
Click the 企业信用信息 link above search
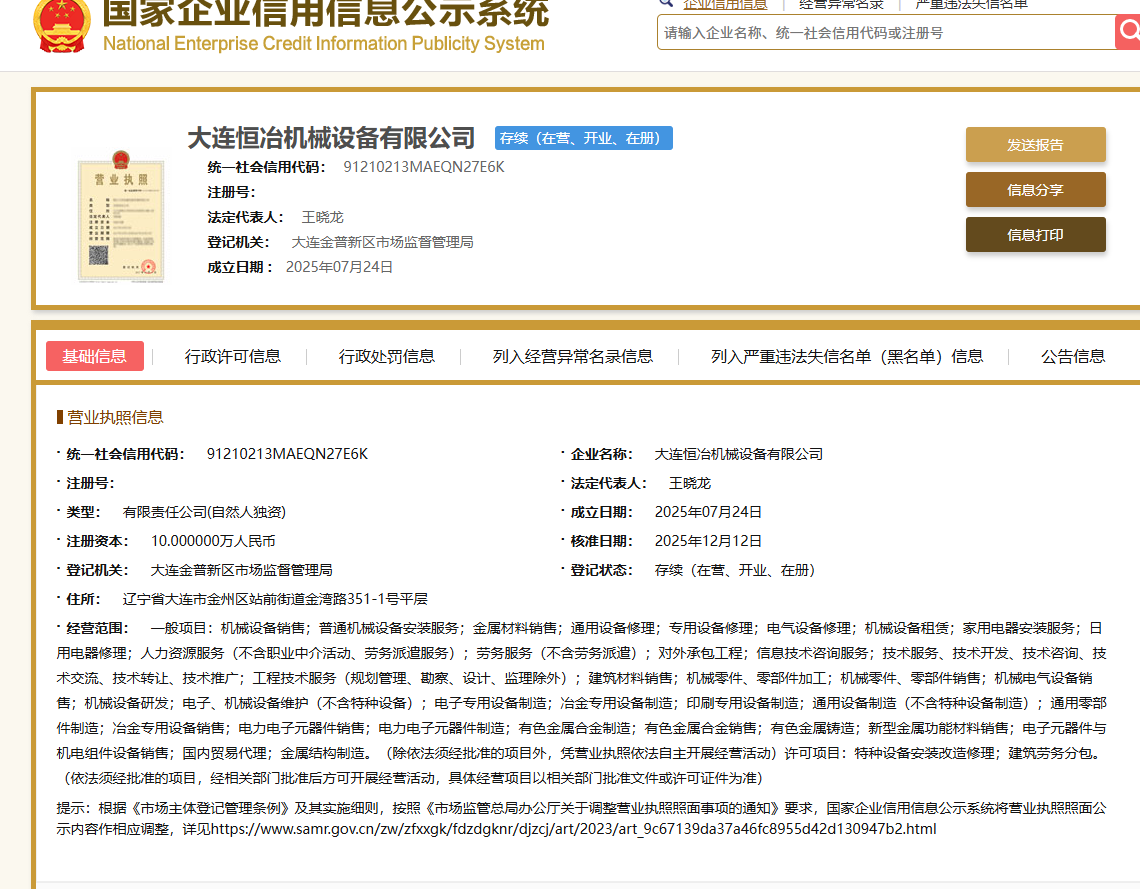click(725, 4)
